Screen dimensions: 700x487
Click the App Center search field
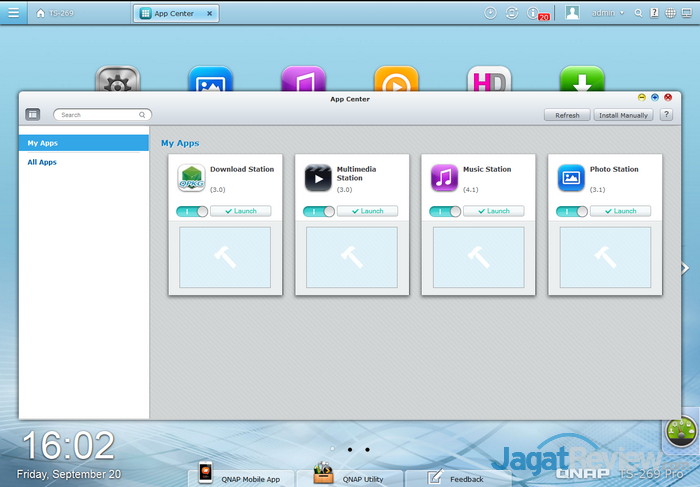[x=102, y=115]
